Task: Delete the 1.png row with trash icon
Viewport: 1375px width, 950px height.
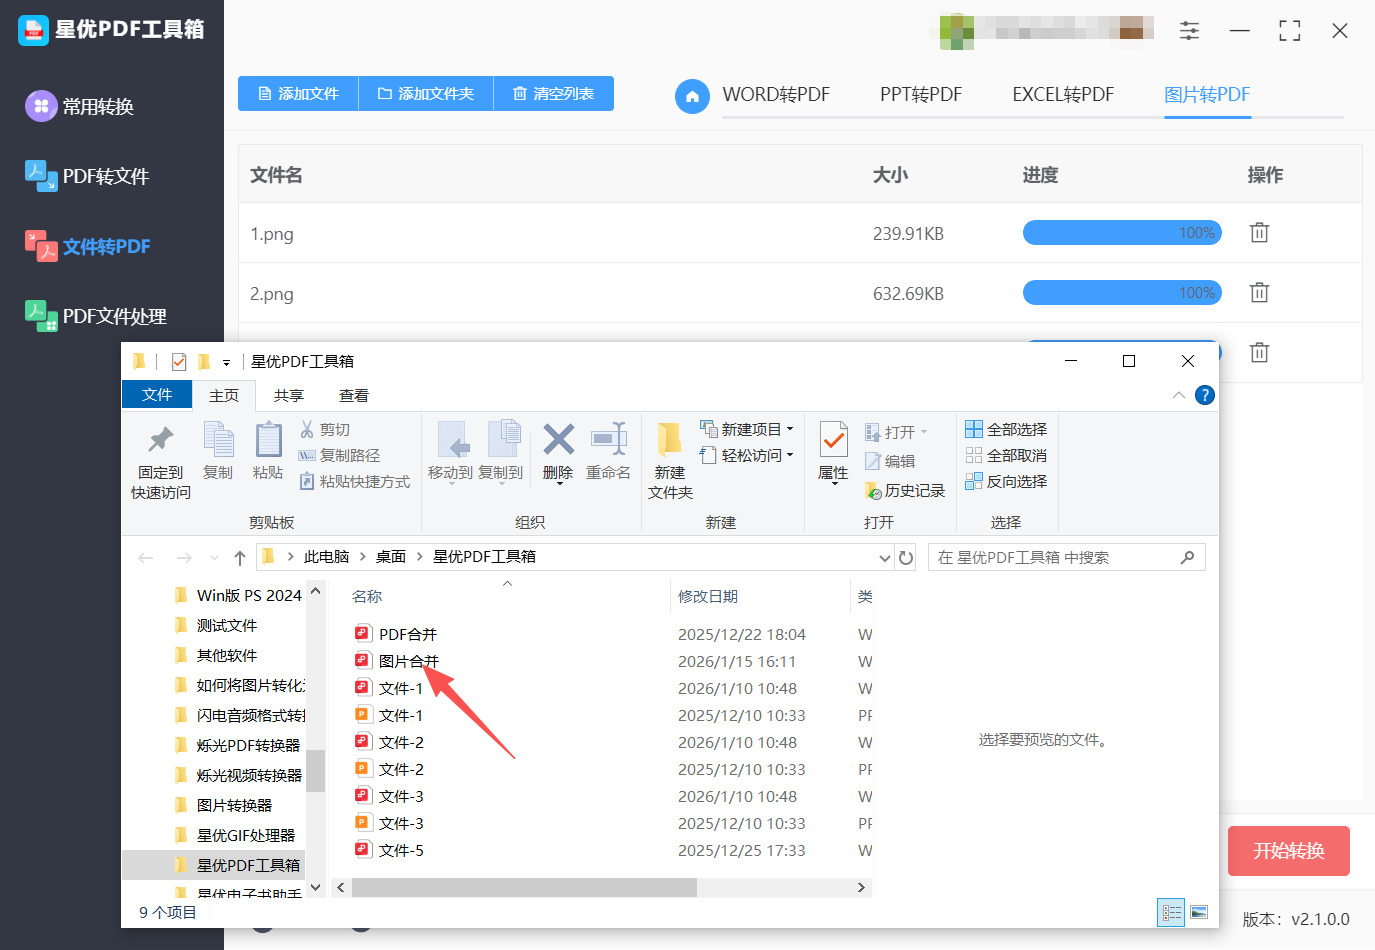Action: (x=1259, y=233)
